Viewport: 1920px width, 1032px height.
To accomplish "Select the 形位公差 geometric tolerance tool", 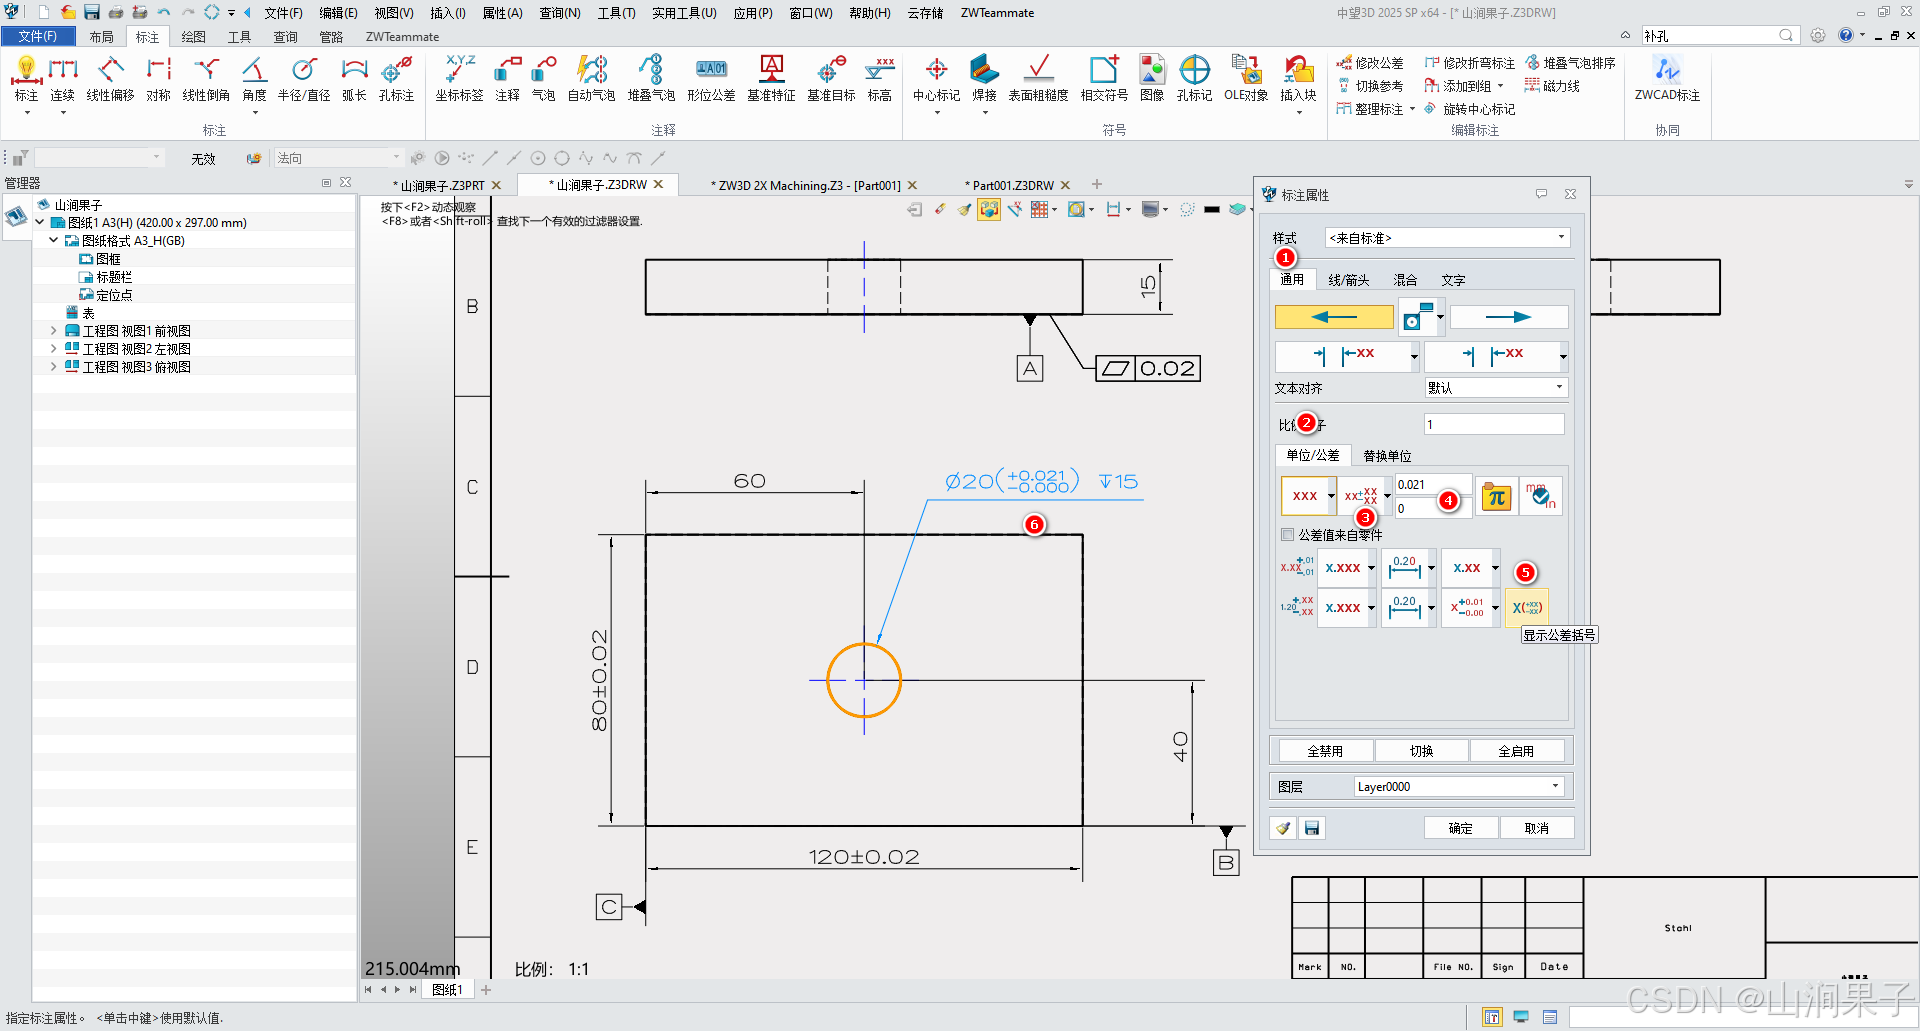I will tap(711, 79).
